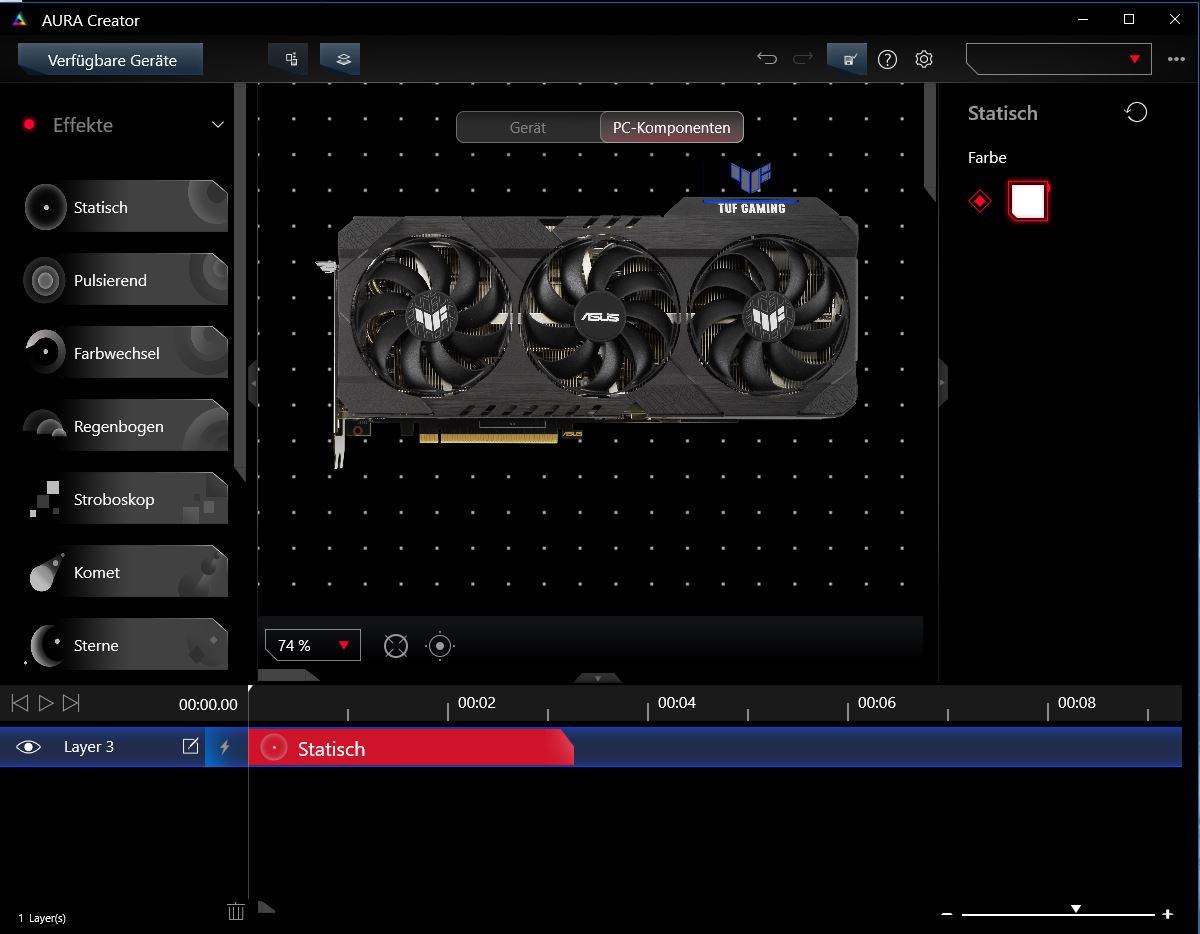Open the white Farbe color swatch
1200x934 pixels.
1028,201
